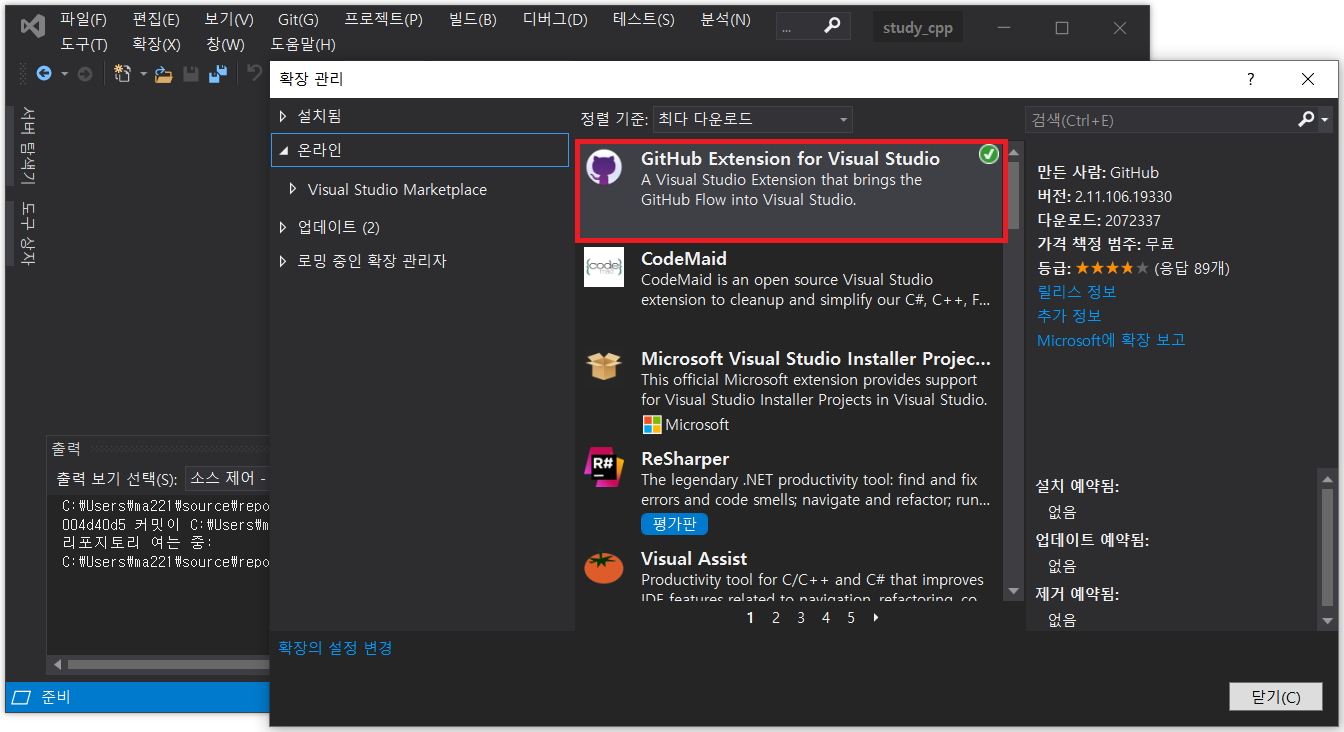Collapse the 온라인 category
1344x732 pixels.
click(283, 150)
